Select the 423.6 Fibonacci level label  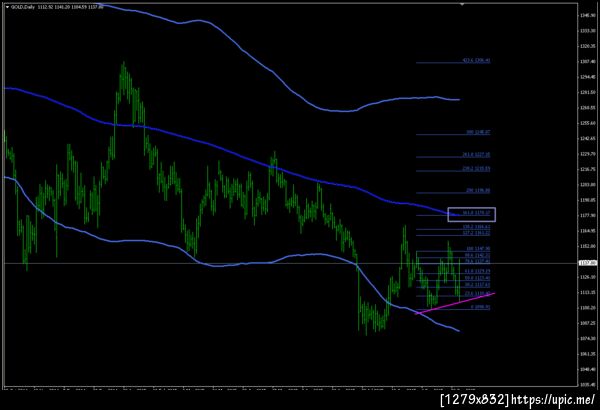point(476,60)
